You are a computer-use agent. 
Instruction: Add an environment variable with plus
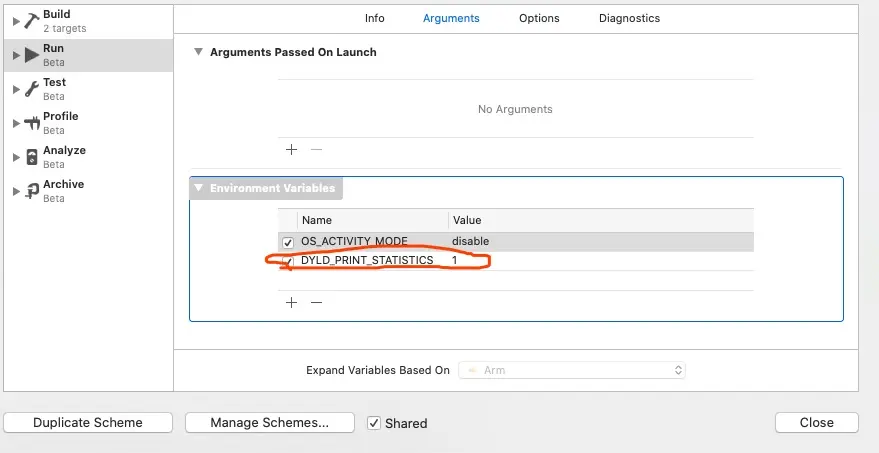coord(292,302)
